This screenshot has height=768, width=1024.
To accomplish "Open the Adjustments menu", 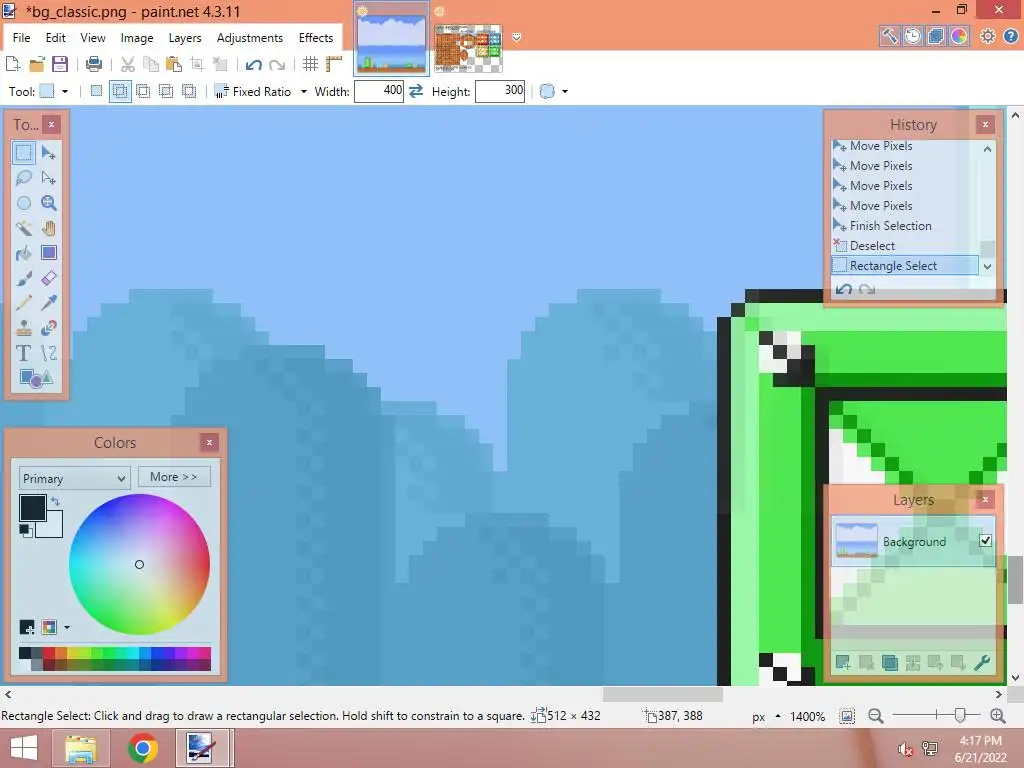I will tap(249, 38).
